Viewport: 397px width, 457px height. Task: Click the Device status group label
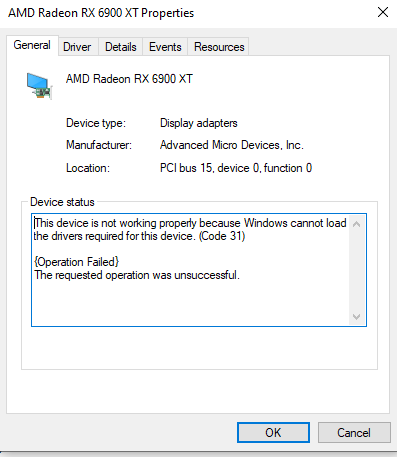coord(62,202)
